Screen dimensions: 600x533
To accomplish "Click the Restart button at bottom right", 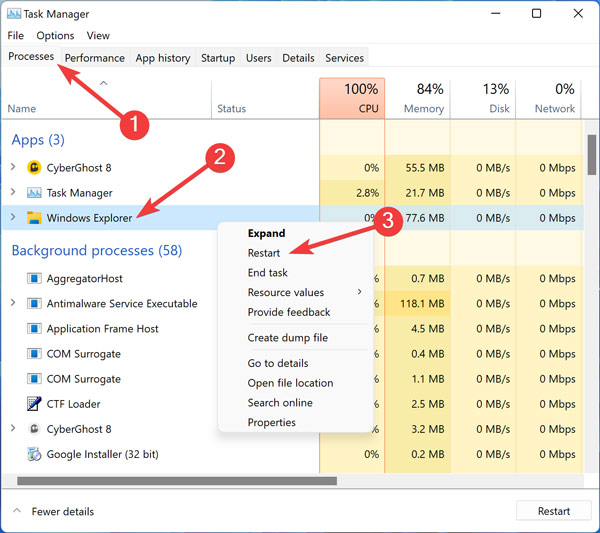I will click(553, 511).
